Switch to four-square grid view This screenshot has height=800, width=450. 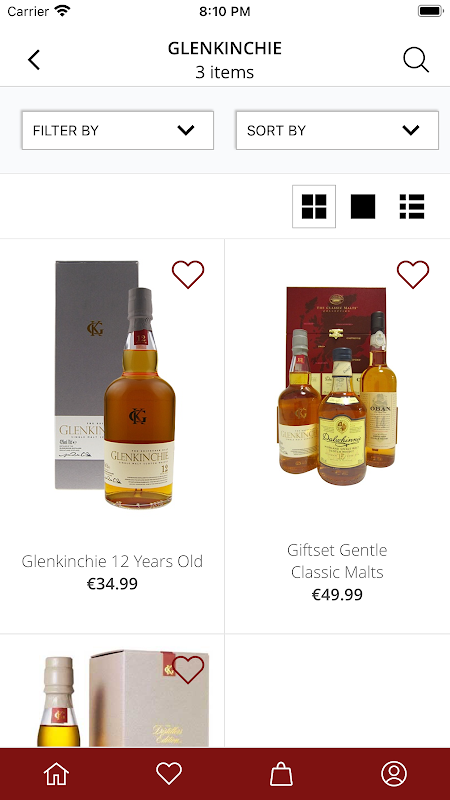tap(314, 206)
